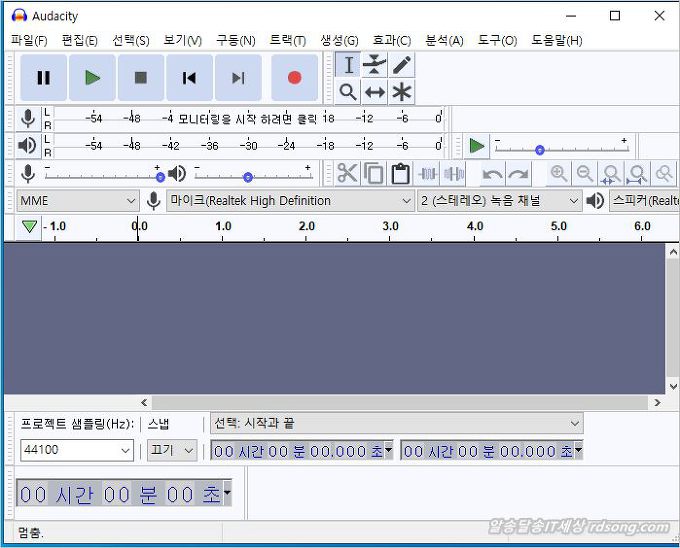Image resolution: width=680 pixels, height=548 pixels.
Task: Click the Trim audio icon
Action: click(x=428, y=173)
